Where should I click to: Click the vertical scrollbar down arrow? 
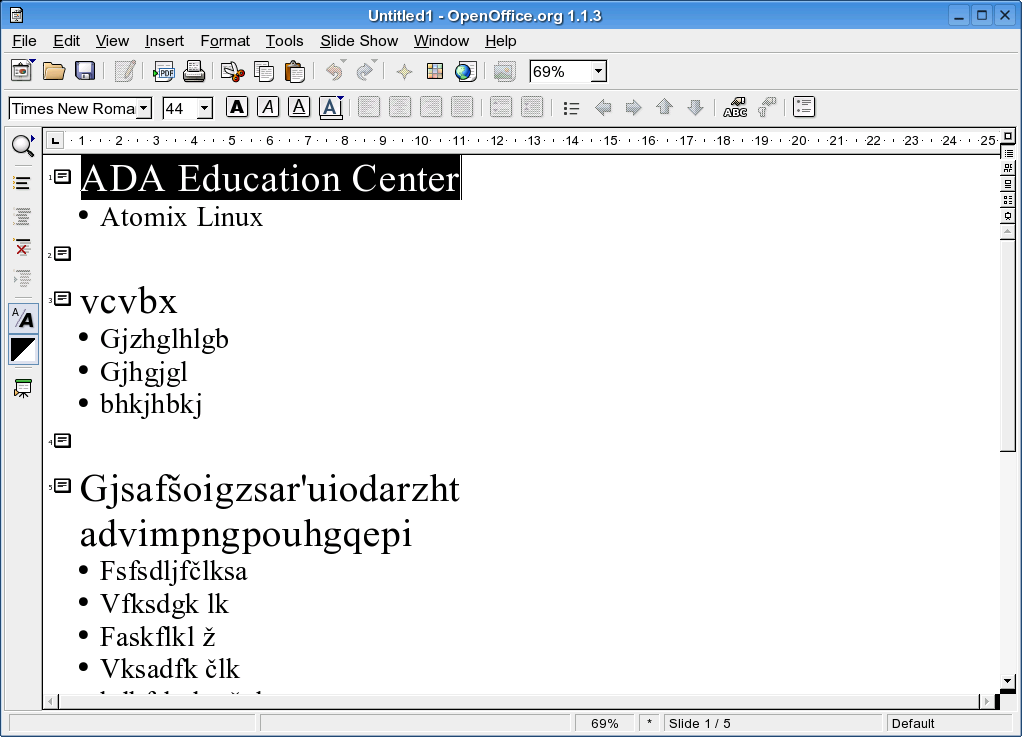pyautogui.click(x=1008, y=681)
